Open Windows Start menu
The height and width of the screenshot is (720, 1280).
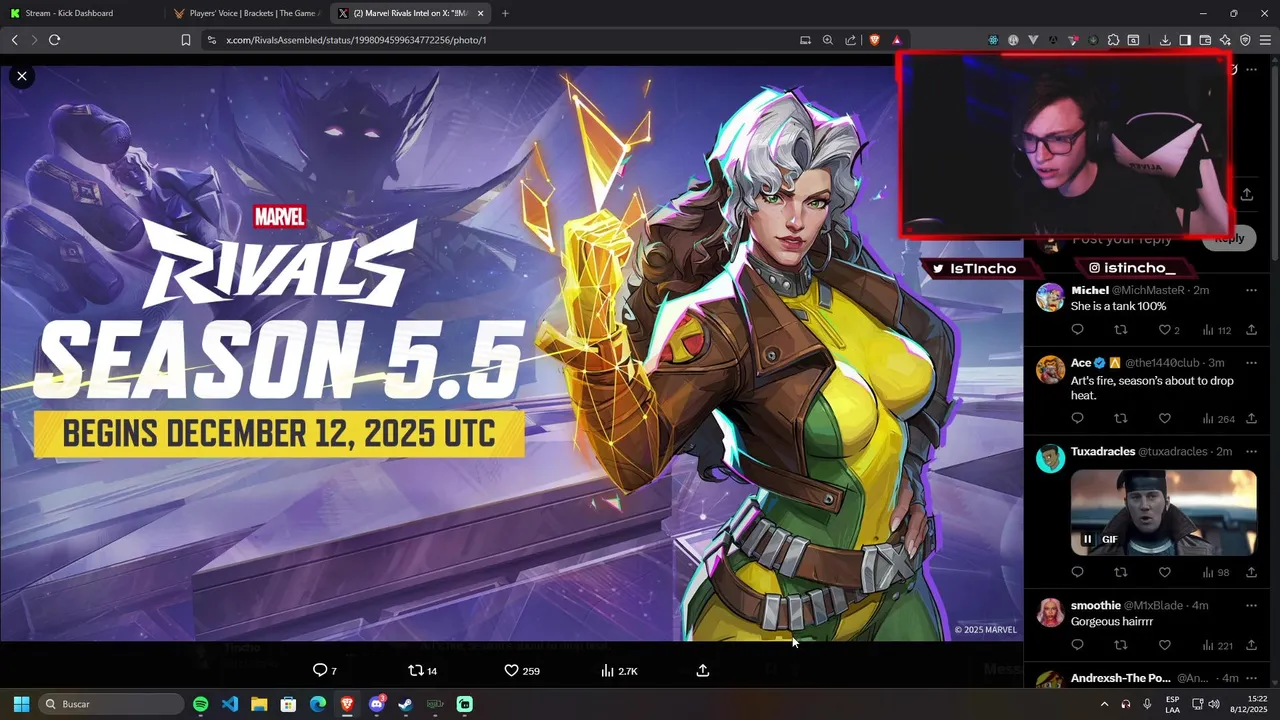[x=21, y=704]
